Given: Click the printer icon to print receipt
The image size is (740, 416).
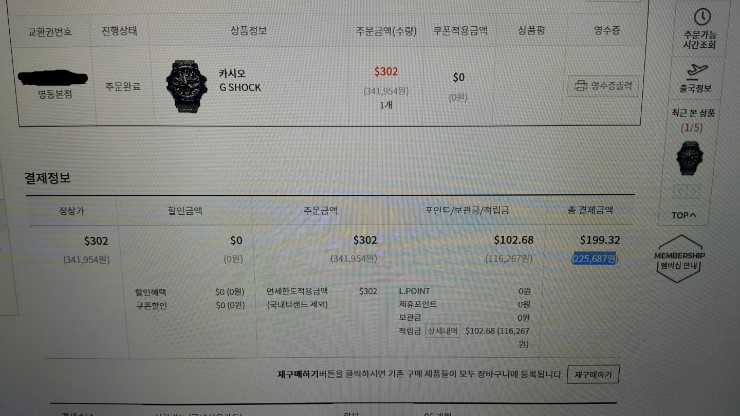Looking at the screenshot, I should click(x=580, y=85).
